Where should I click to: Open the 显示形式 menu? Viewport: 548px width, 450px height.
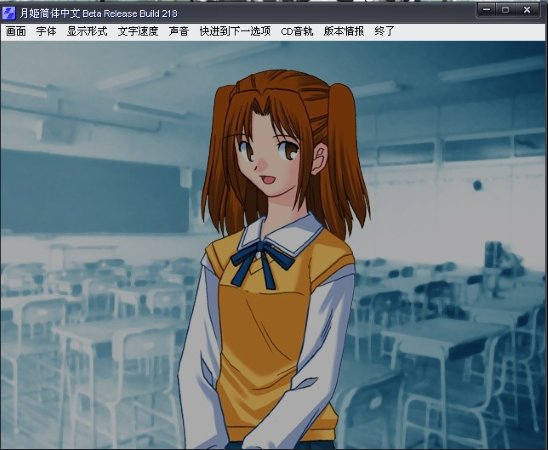pyautogui.click(x=87, y=31)
